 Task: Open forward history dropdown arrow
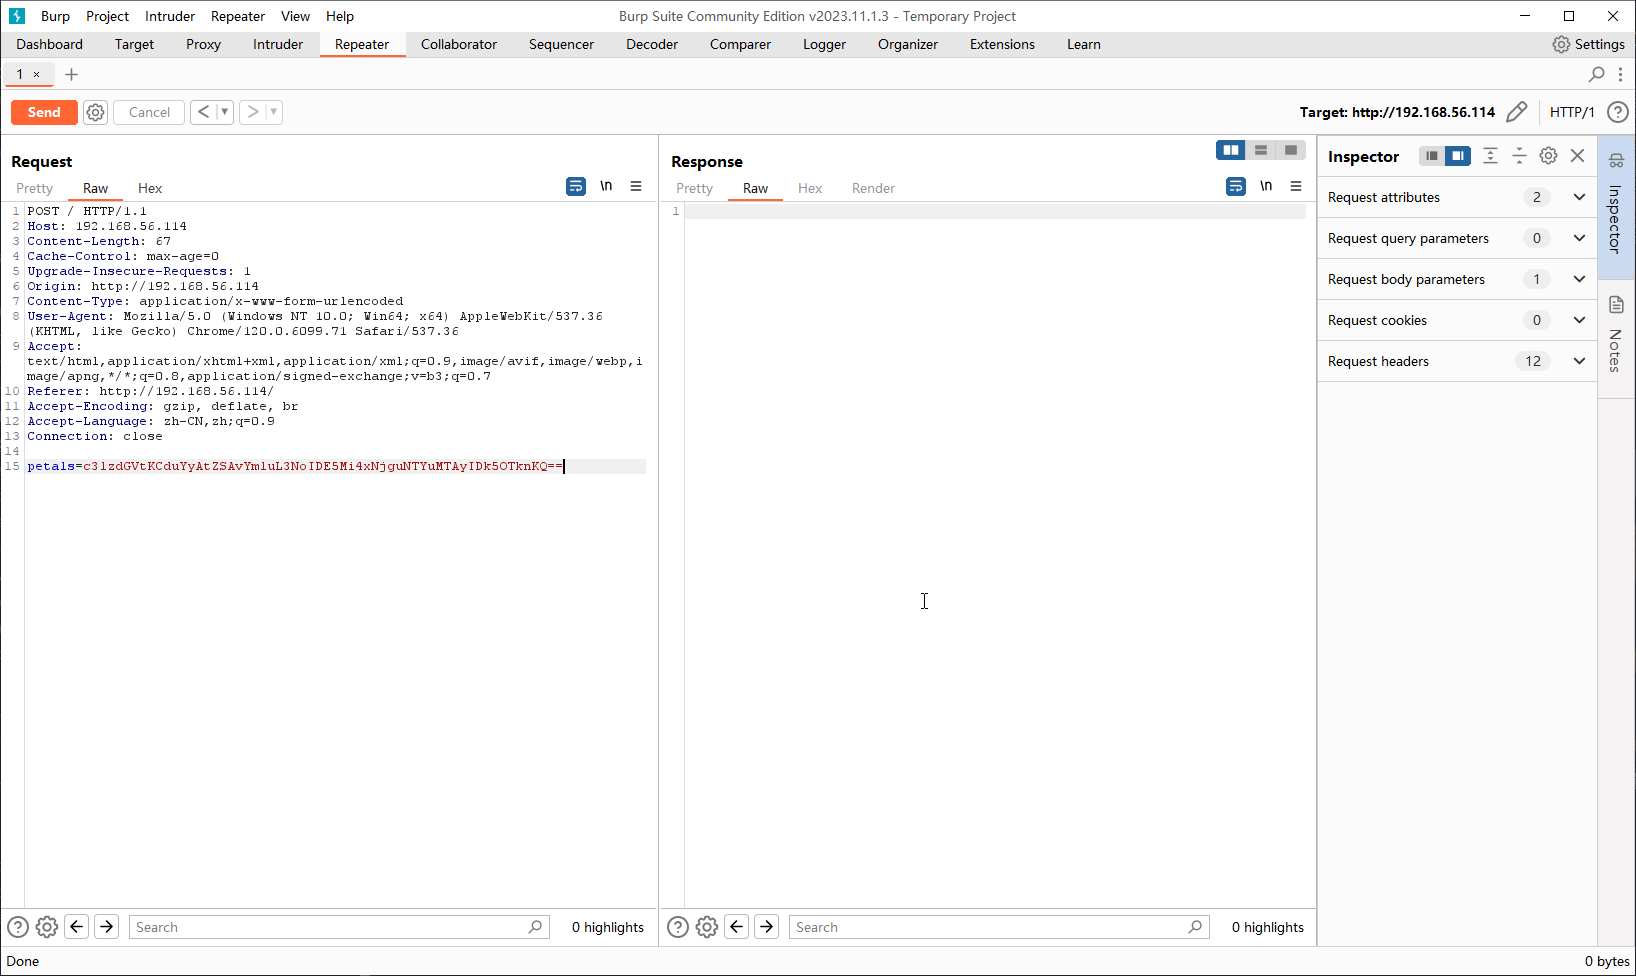pos(274,112)
